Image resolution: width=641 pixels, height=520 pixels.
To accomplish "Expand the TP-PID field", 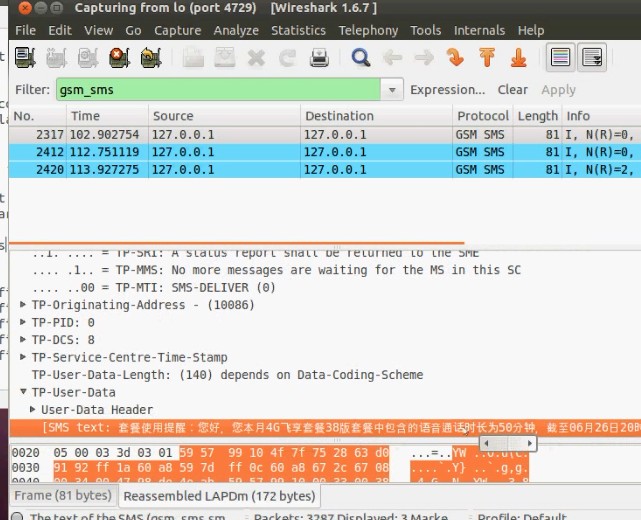I will point(23,322).
